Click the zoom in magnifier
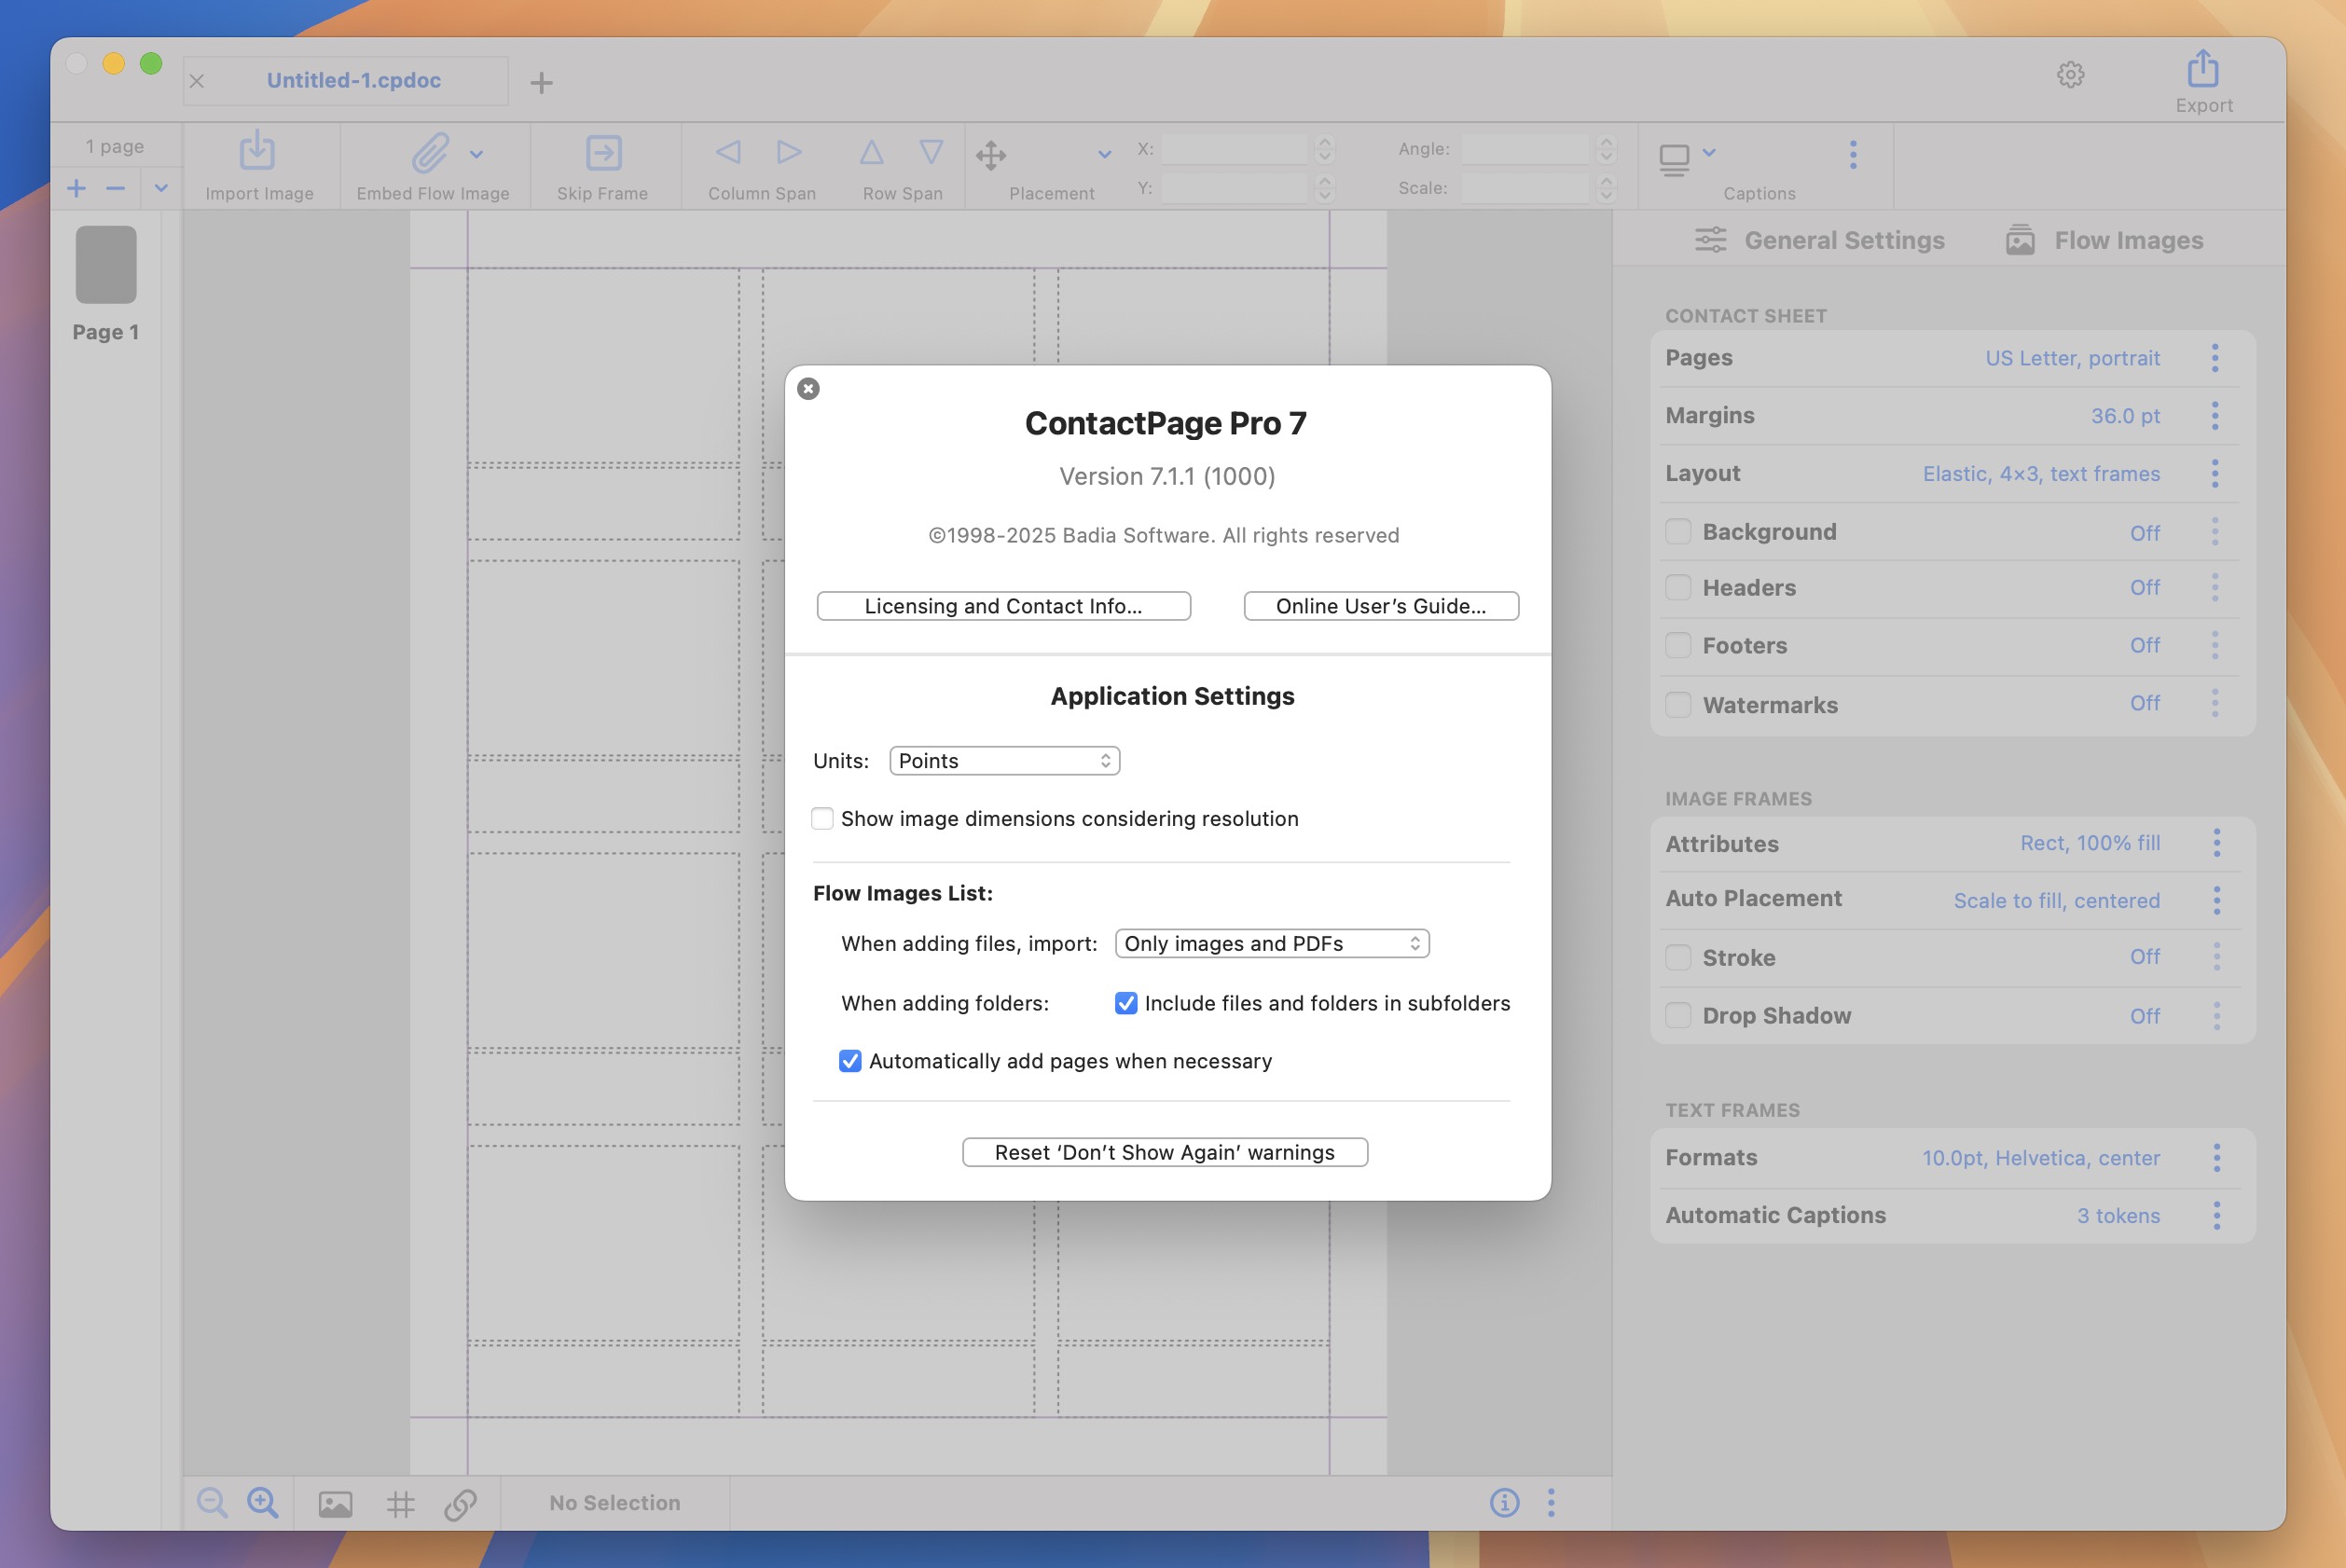Screen dimensions: 2346x1568 [x=263, y=1502]
